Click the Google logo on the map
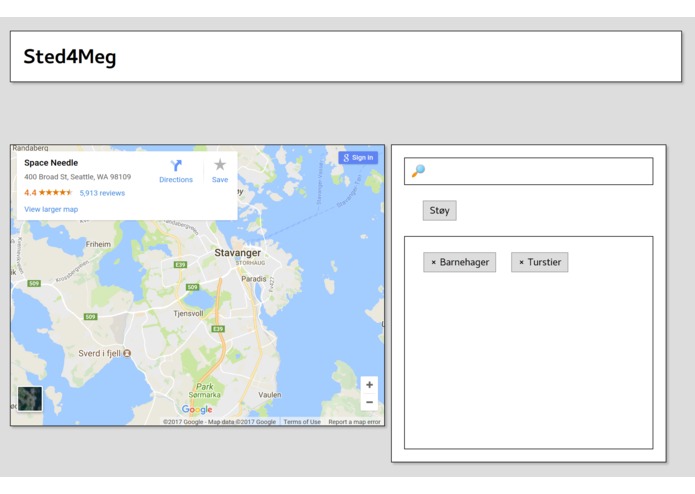Screen dimensions: 695x494 click(197, 409)
